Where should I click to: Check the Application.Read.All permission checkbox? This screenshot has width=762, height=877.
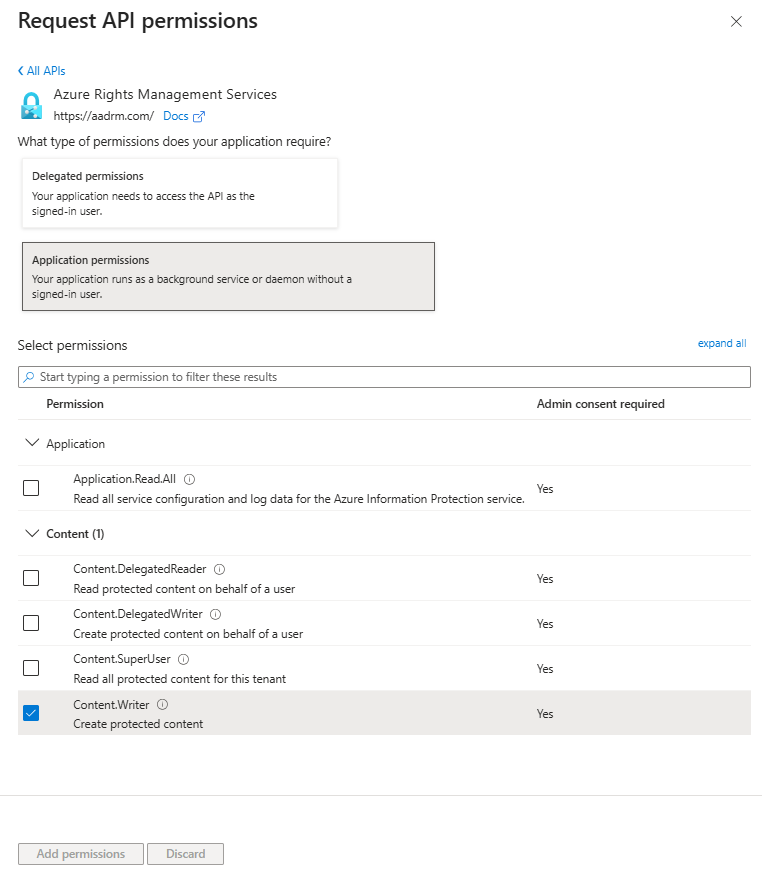tap(31, 488)
